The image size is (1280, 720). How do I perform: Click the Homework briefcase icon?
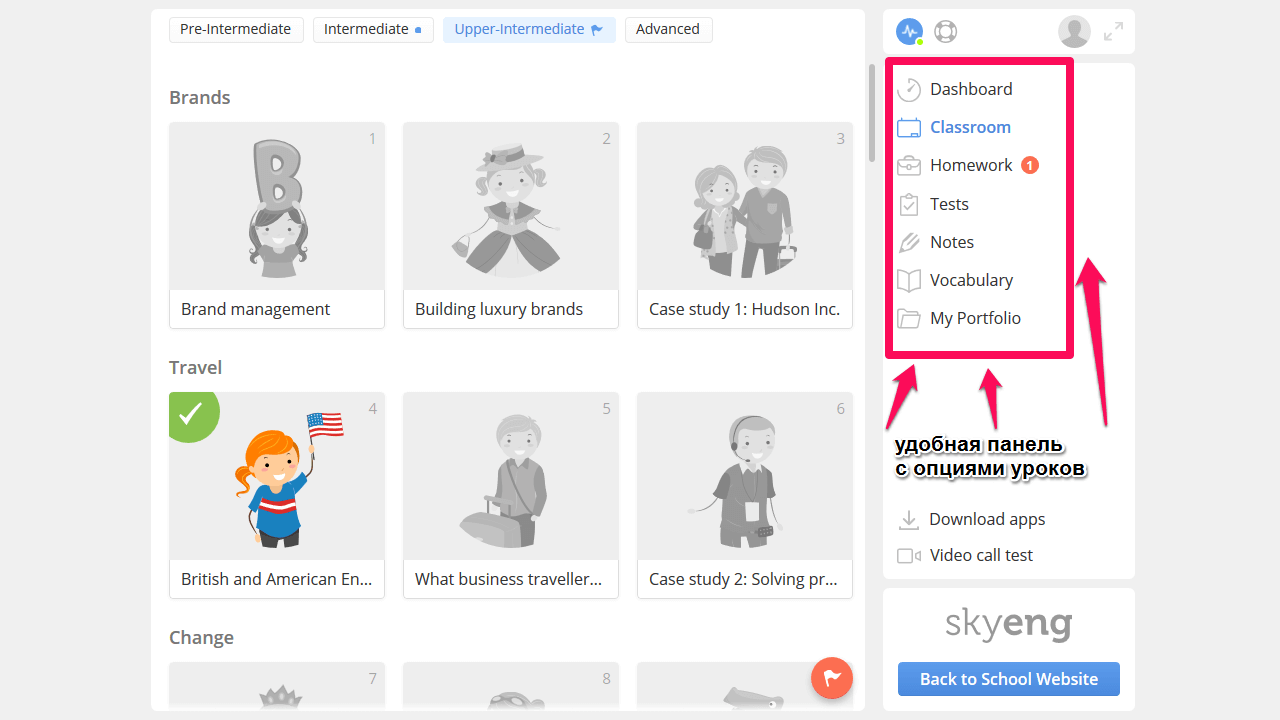pyautogui.click(x=908, y=165)
